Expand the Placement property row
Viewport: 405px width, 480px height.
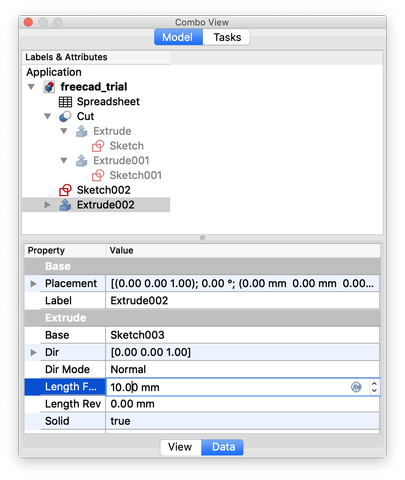click(33, 284)
